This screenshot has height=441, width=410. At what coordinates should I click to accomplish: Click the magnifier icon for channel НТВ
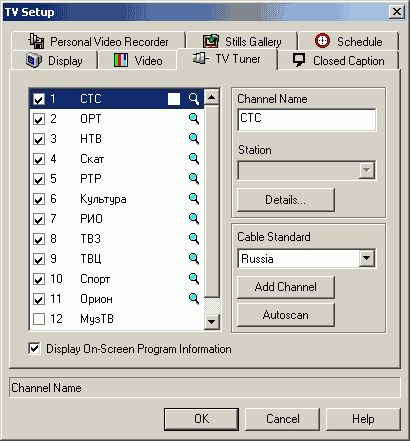[x=194, y=139]
